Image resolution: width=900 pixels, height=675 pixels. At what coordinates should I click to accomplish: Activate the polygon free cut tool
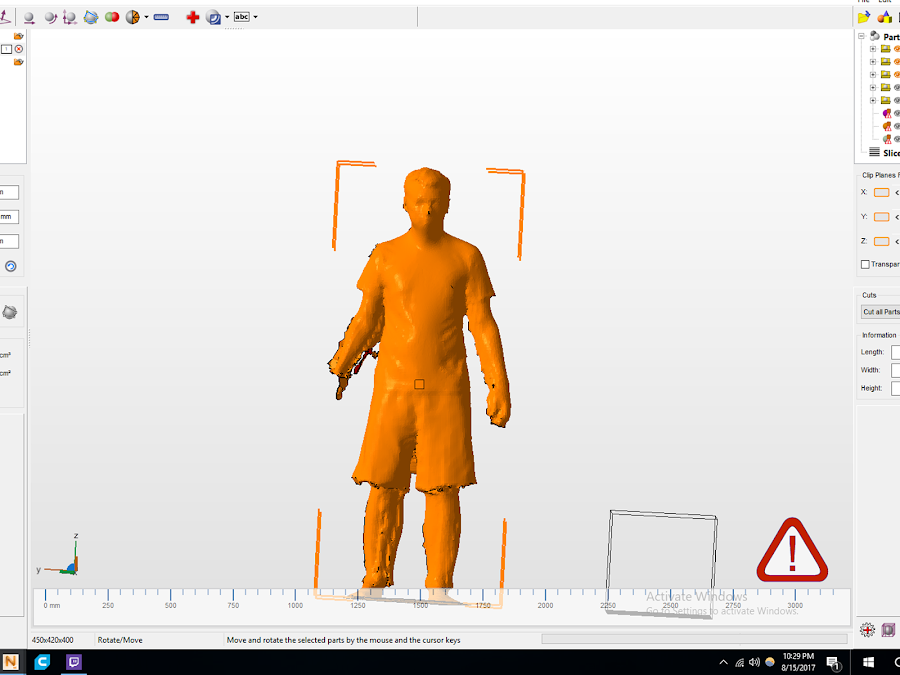click(91, 17)
